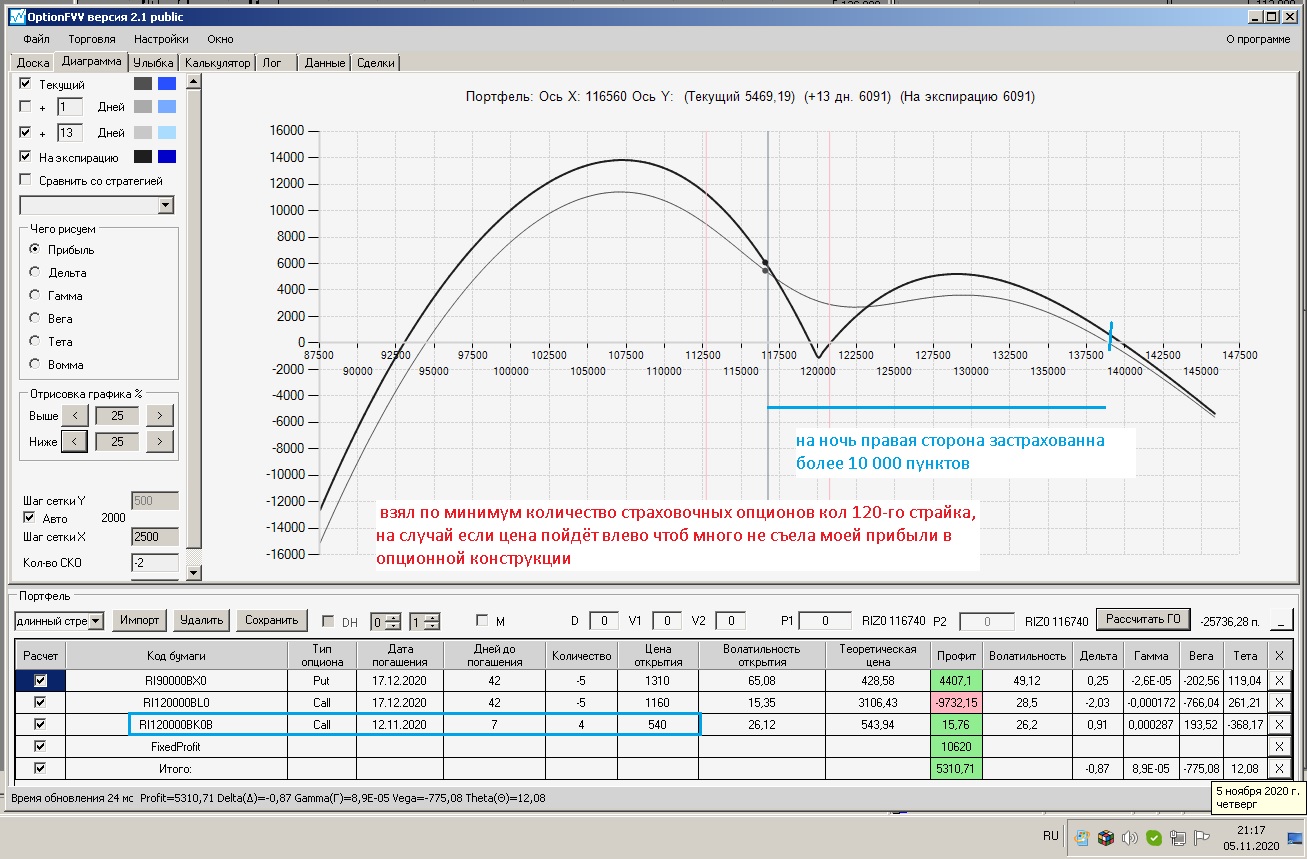Expand the portfolio name dropdown
Screen dimensions: 1307x859
point(96,621)
